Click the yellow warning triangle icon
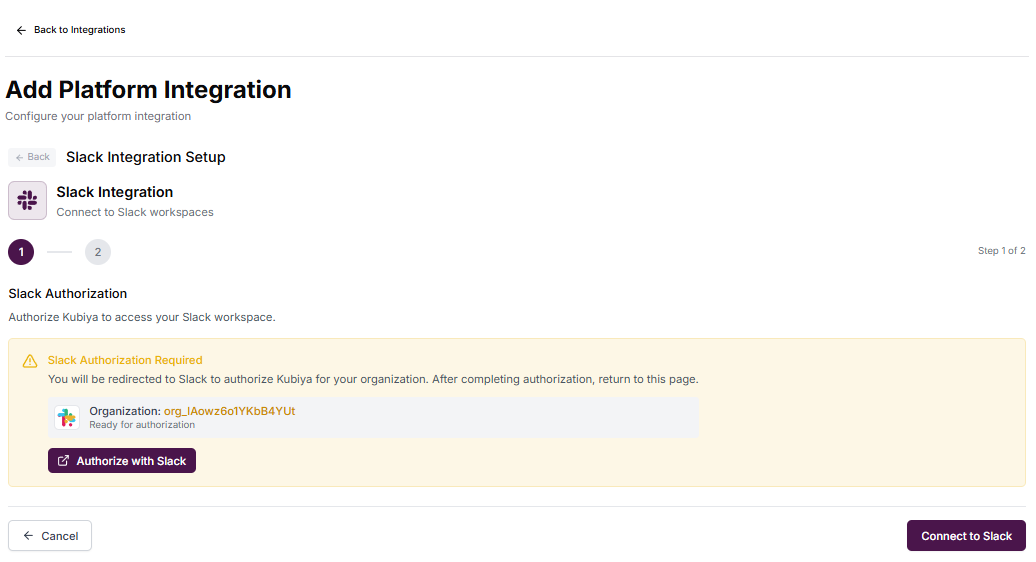1036x562 pixels. [x=30, y=361]
